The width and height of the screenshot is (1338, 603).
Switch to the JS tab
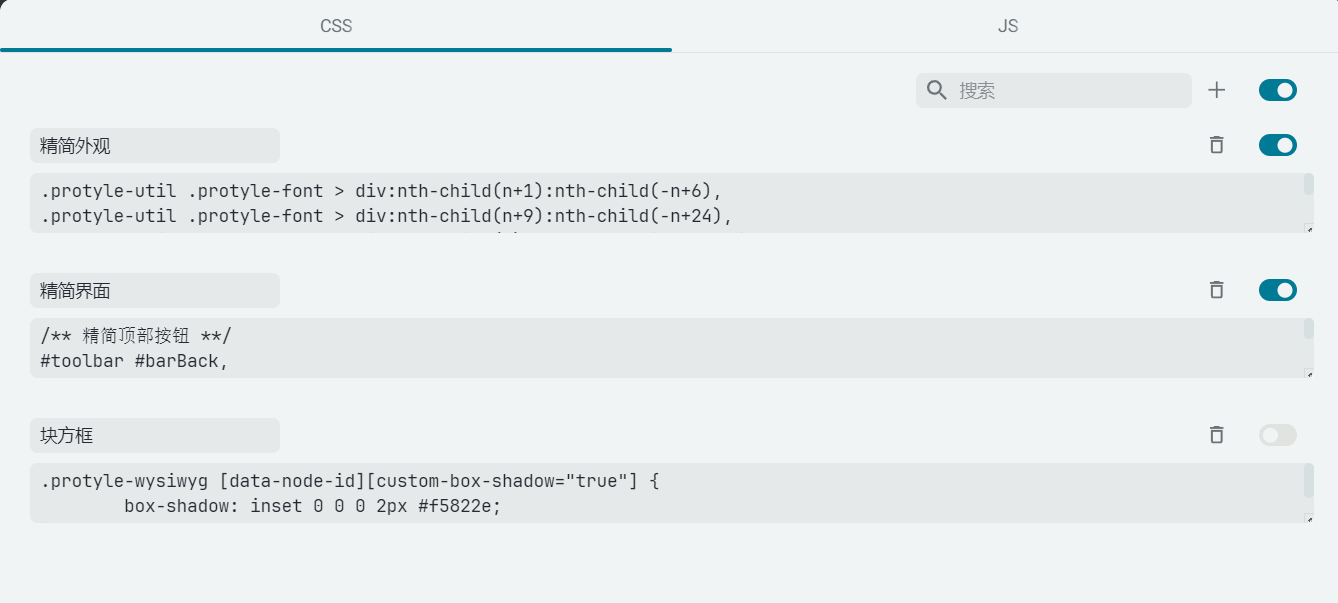[1007, 26]
